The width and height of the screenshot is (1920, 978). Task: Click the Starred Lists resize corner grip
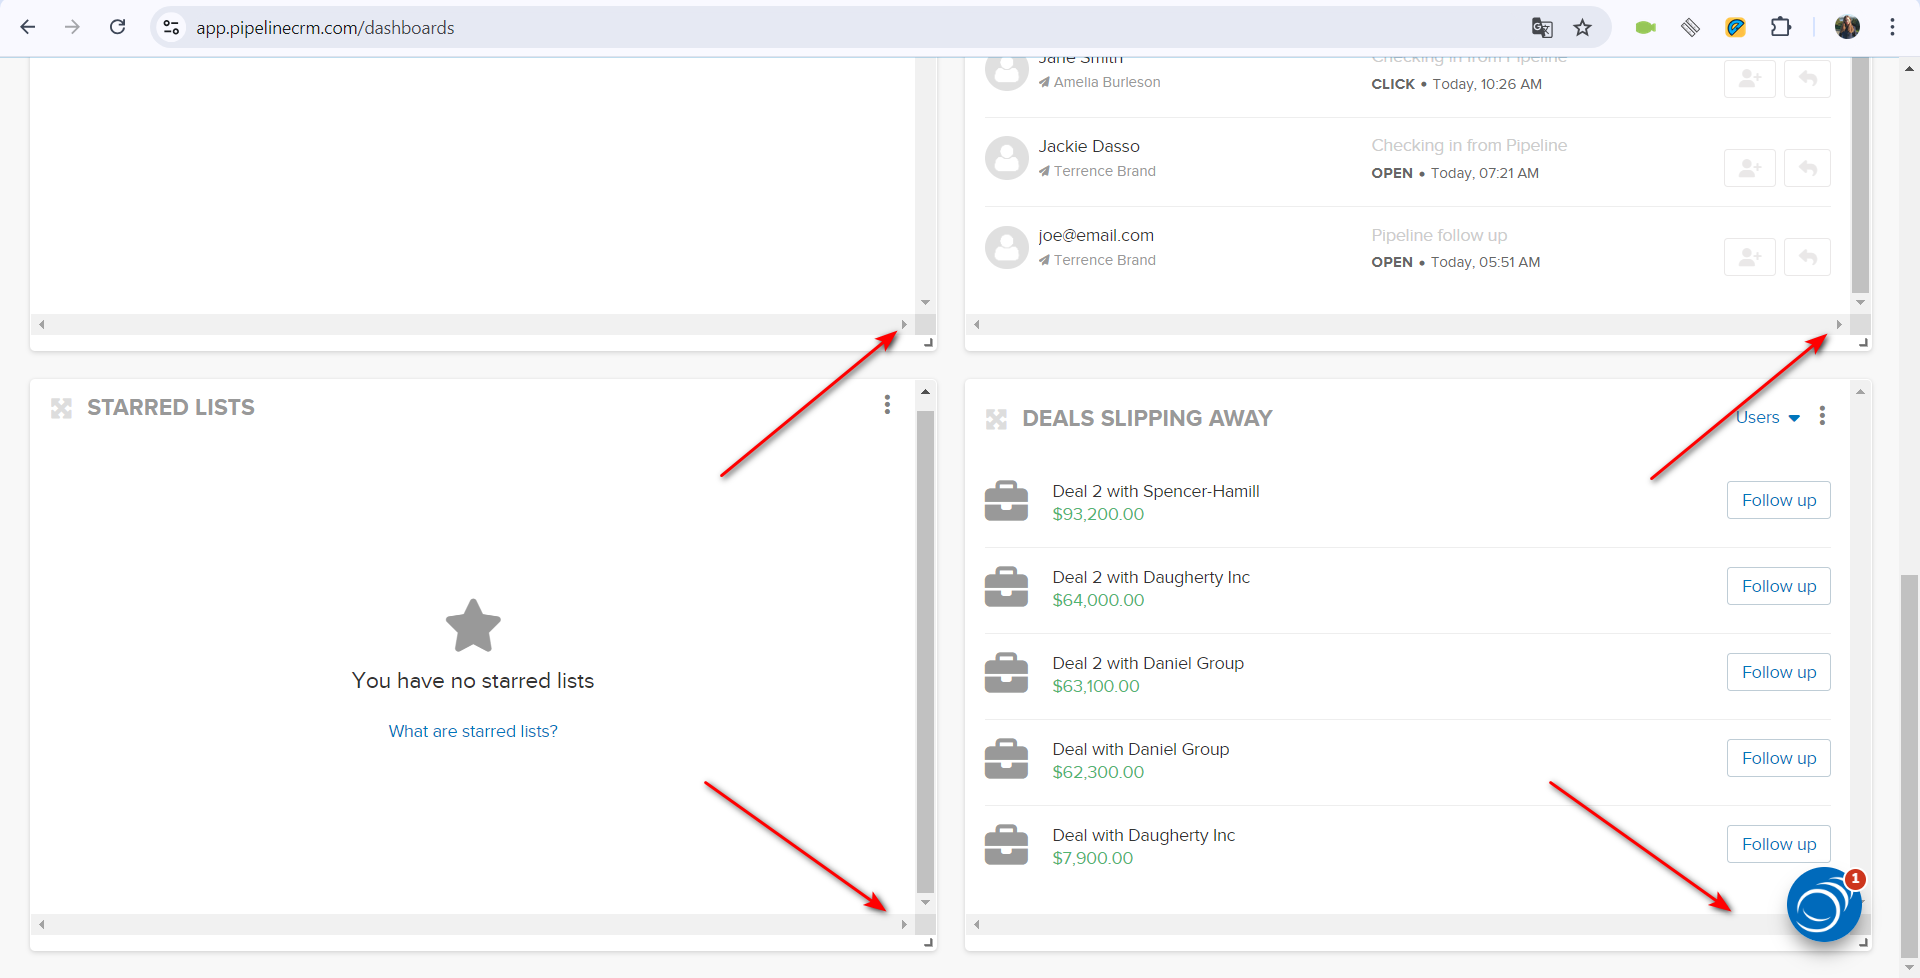[x=928, y=942]
